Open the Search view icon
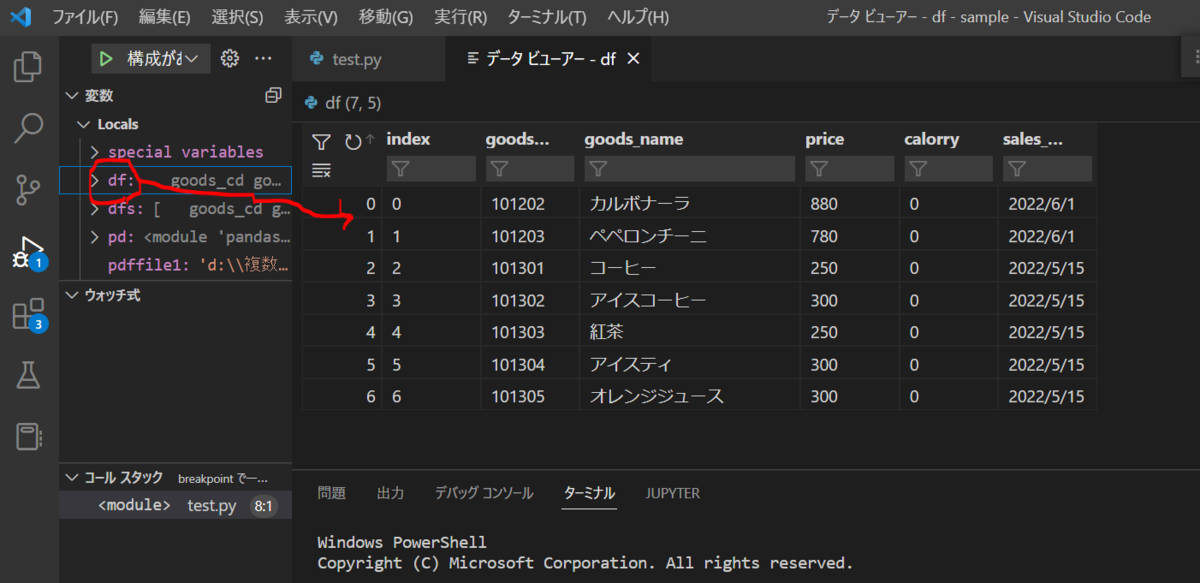Viewport: 1200px width, 583px height. (x=27, y=128)
